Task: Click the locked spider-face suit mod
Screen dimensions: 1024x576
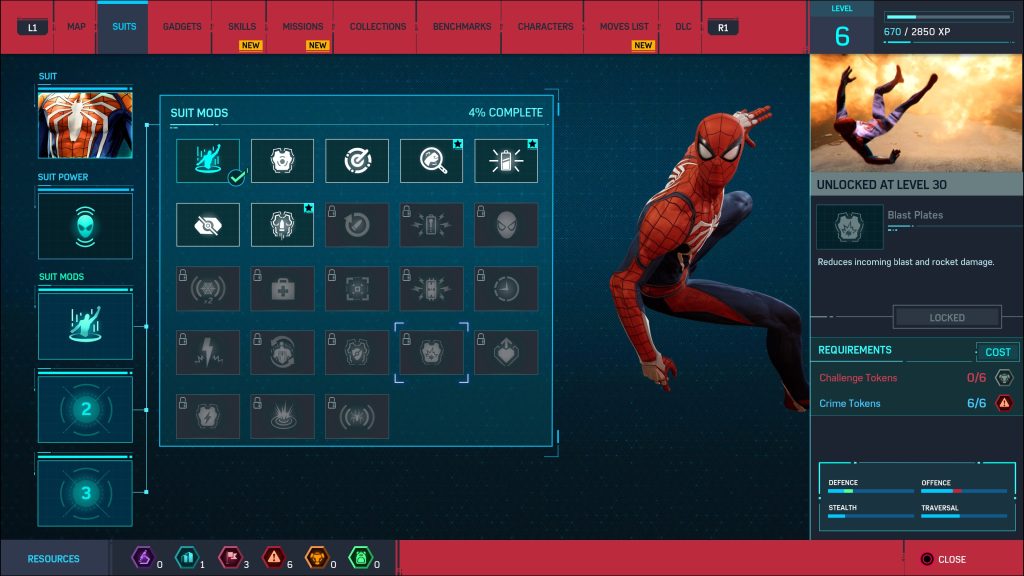Action: click(506, 224)
